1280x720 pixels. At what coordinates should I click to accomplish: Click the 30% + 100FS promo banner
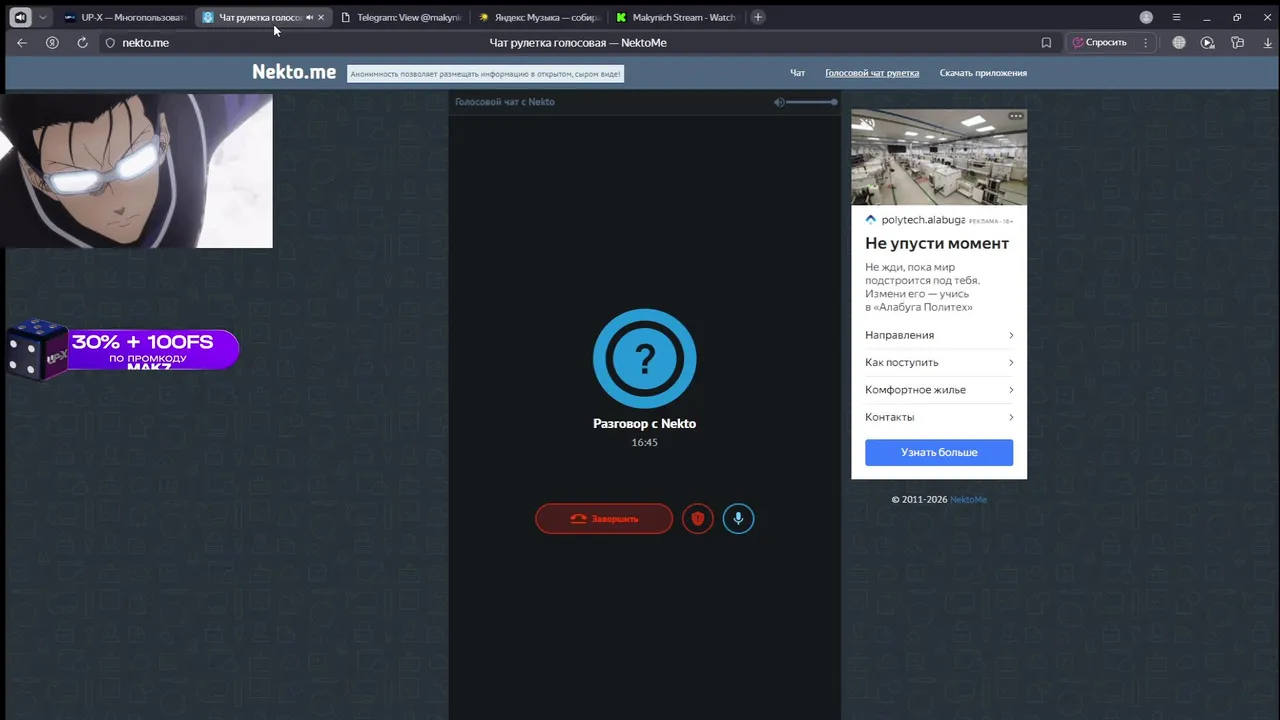tap(123, 349)
